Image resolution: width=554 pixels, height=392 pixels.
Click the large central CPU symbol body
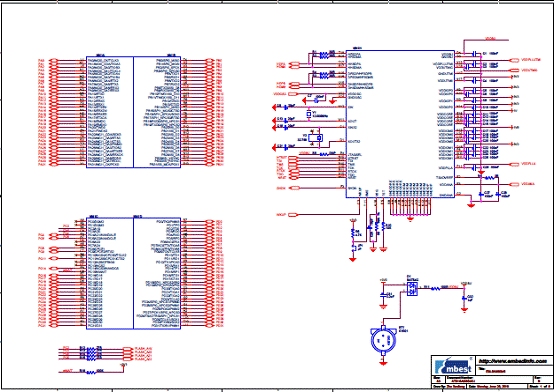[x=400, y=124]
